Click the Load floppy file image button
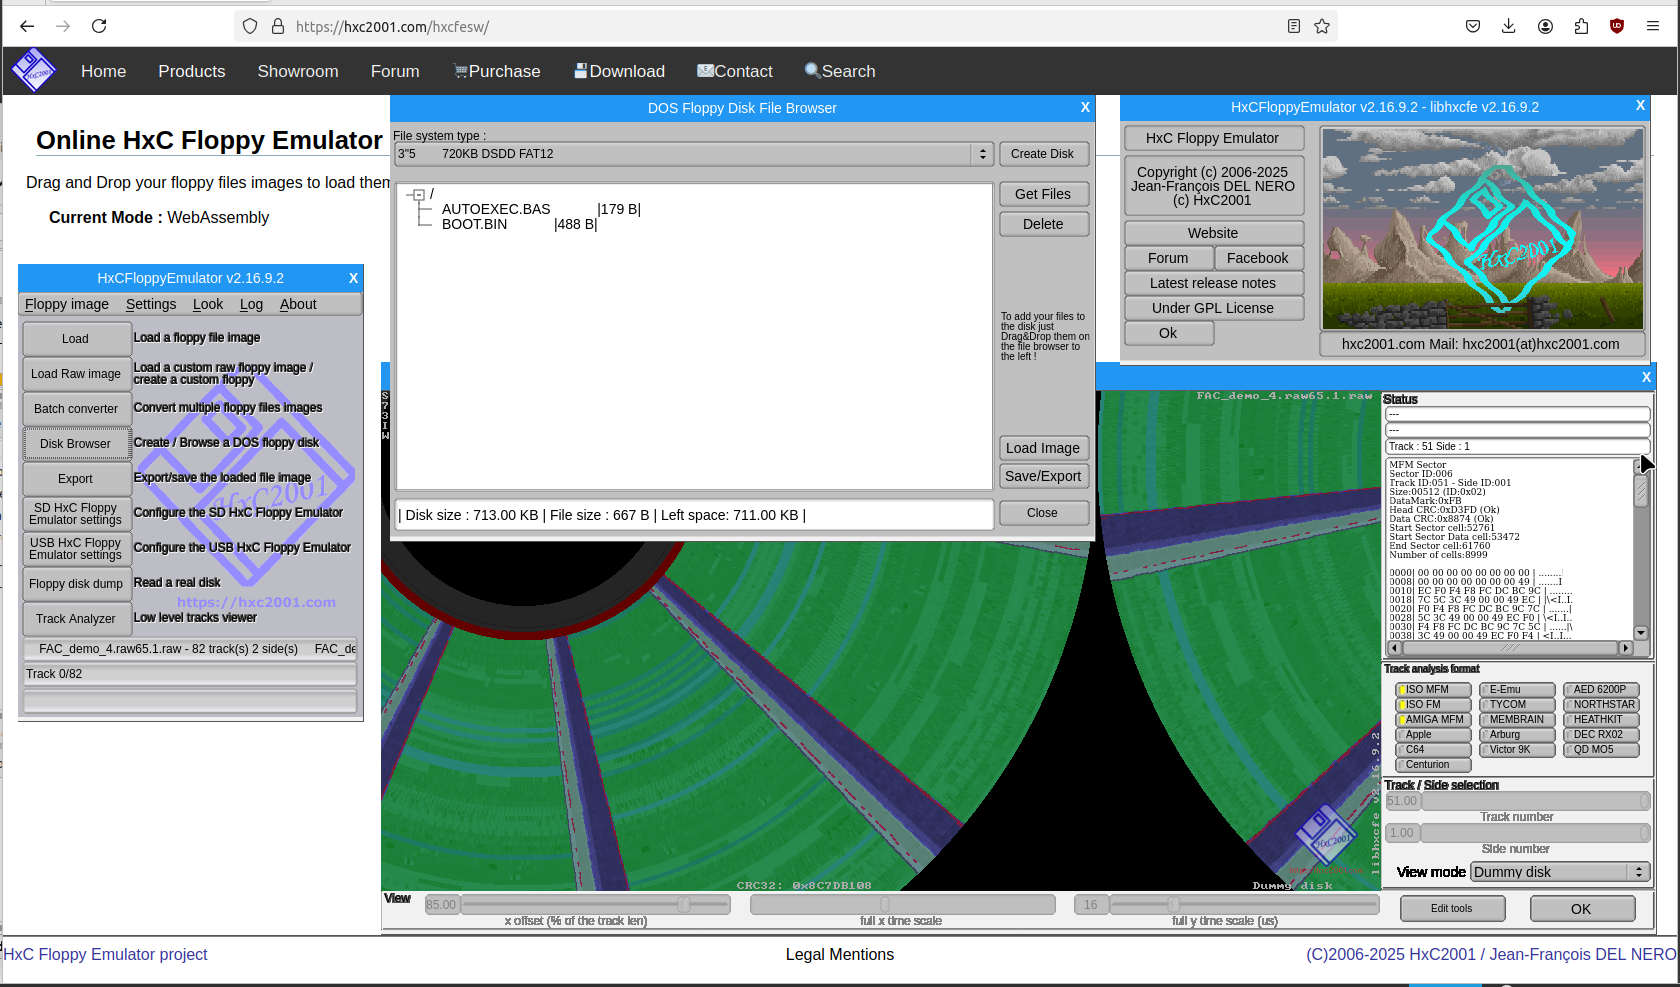The width and height of the screenshot is (1680, 987). pos(77,339)
